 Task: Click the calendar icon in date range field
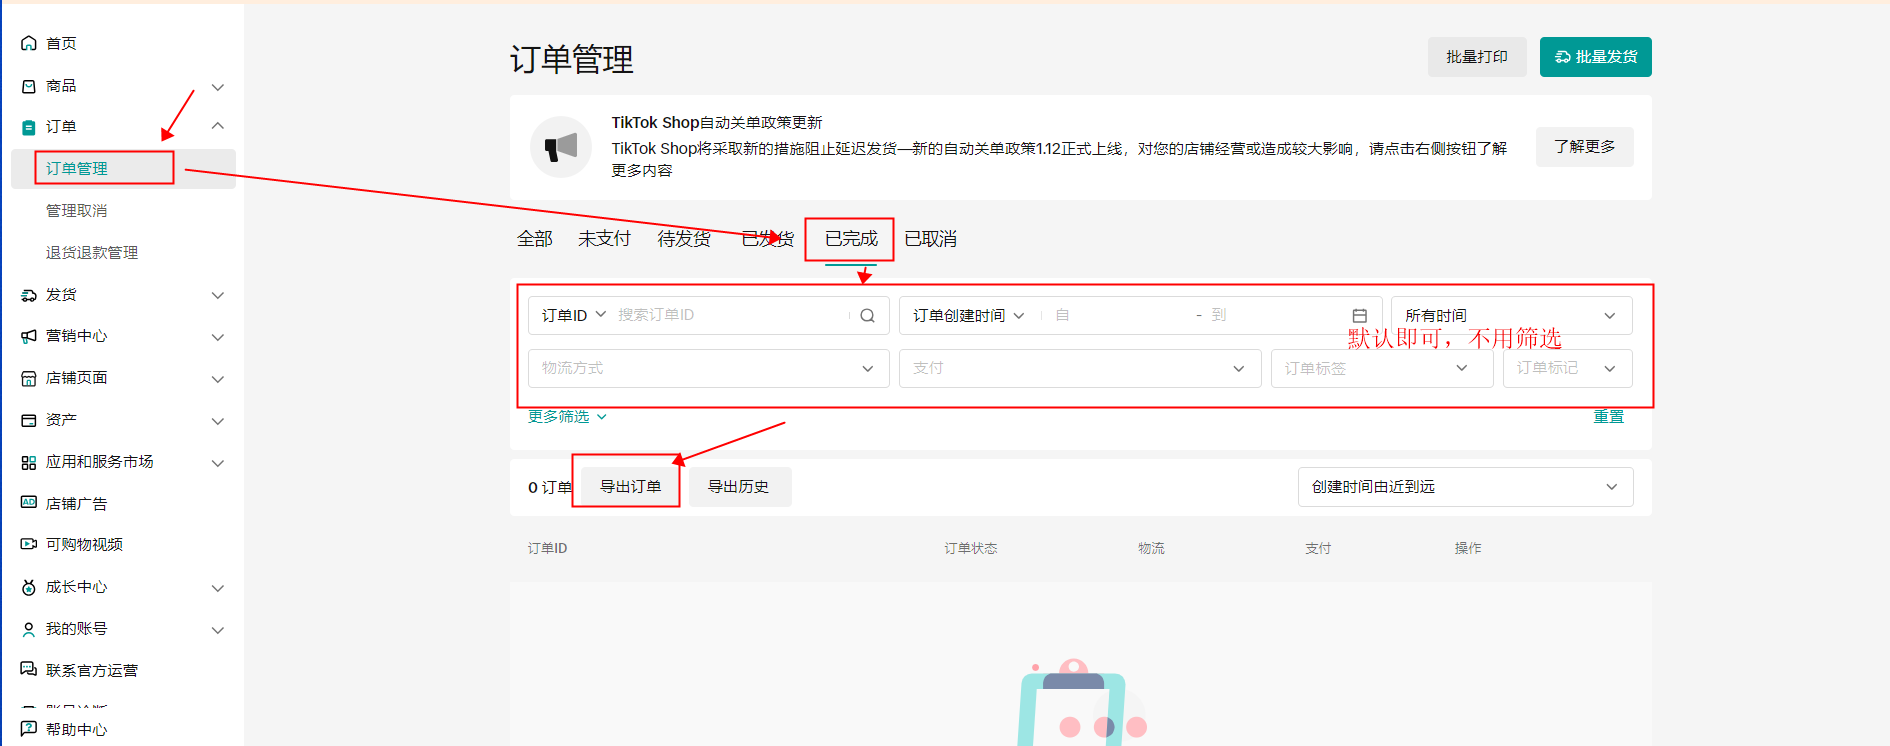1359,316
